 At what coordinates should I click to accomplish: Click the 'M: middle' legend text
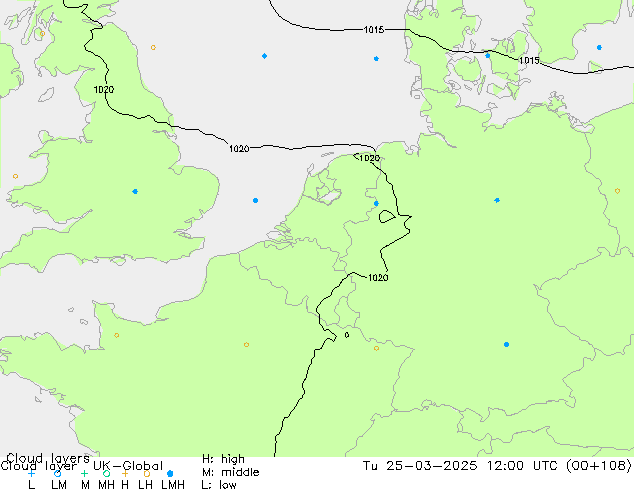230,472
